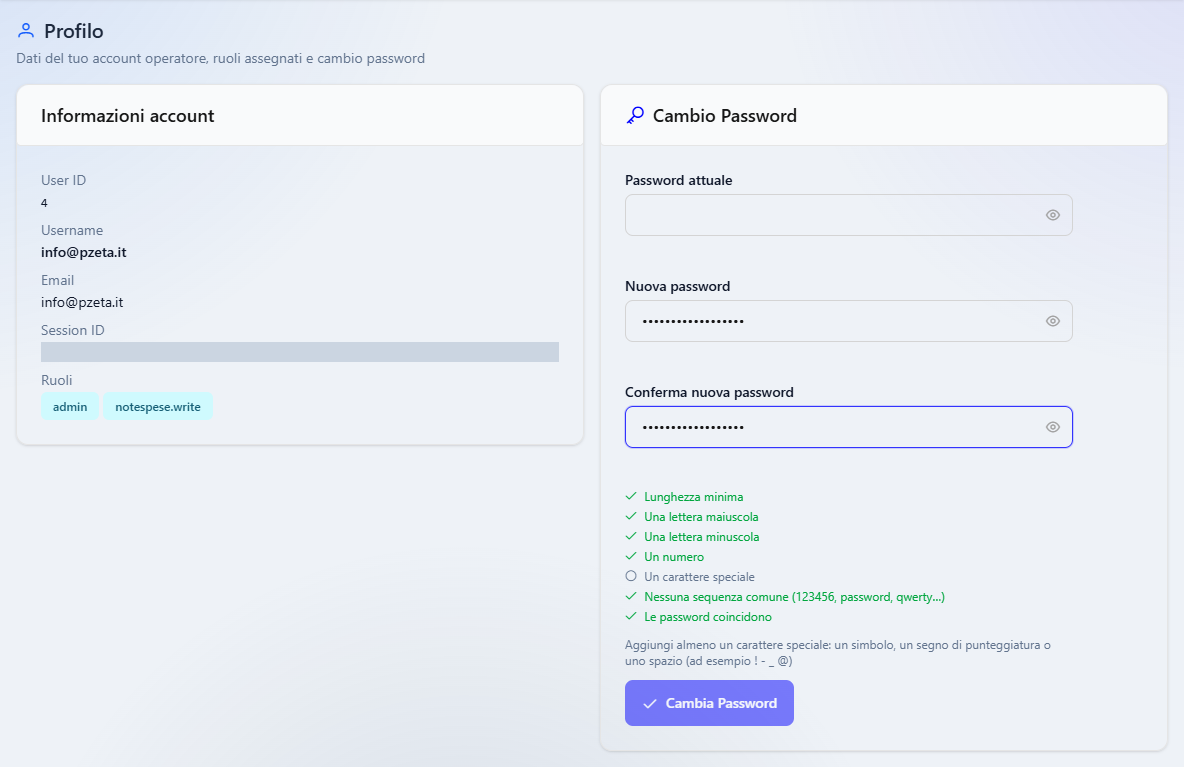Click the Session ID label
The height and width of the screenshot is (767, 1184).
pos(72,330)
